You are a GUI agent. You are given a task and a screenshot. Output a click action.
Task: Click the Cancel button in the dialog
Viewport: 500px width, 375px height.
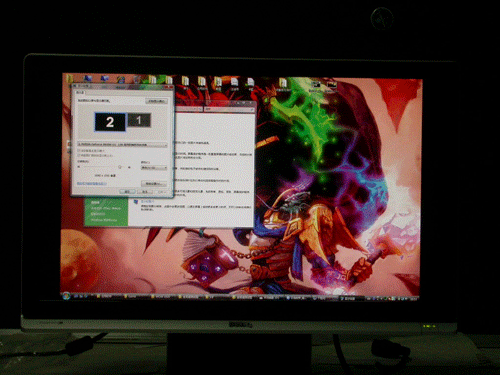[x=145, y=192]
